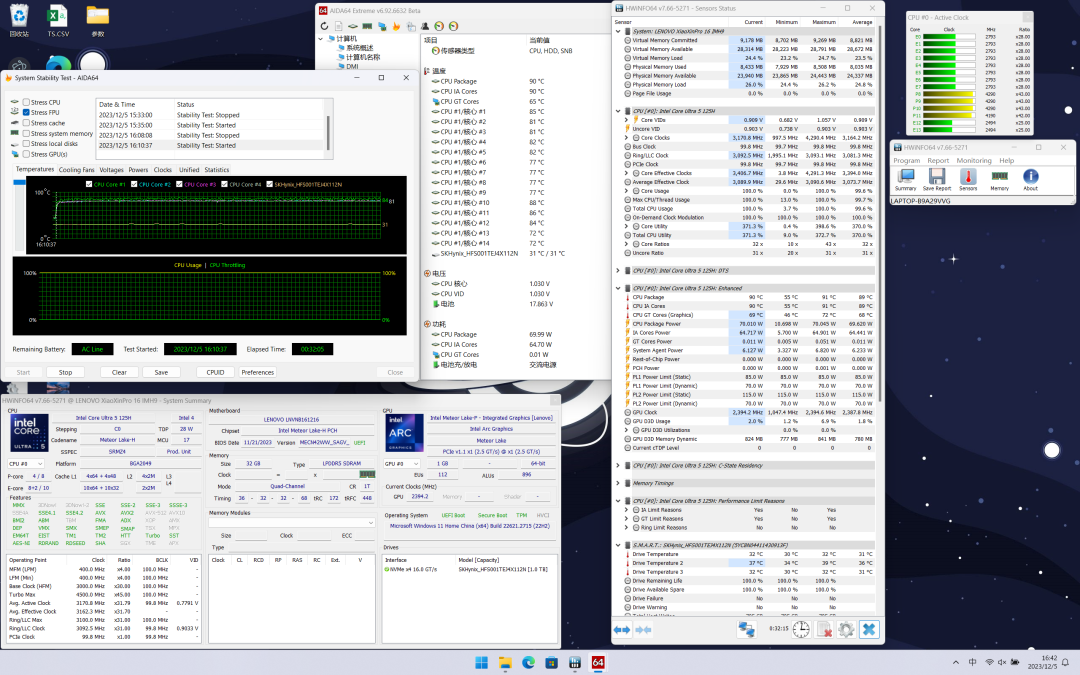This screenshot has height=675, width=1080.
Task: Click the AIDA64 user silhouette toolbar icon
Action: click(x=425, y=26)
